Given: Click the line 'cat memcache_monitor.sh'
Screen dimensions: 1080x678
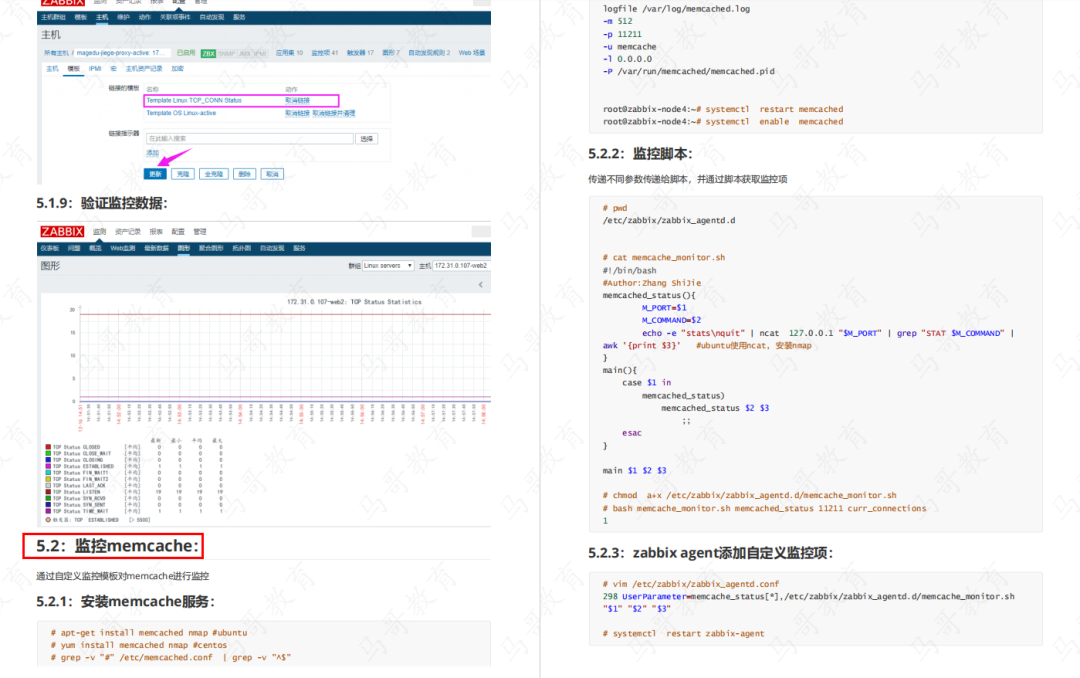Looking at the screenshot, I should click(664, 258).
